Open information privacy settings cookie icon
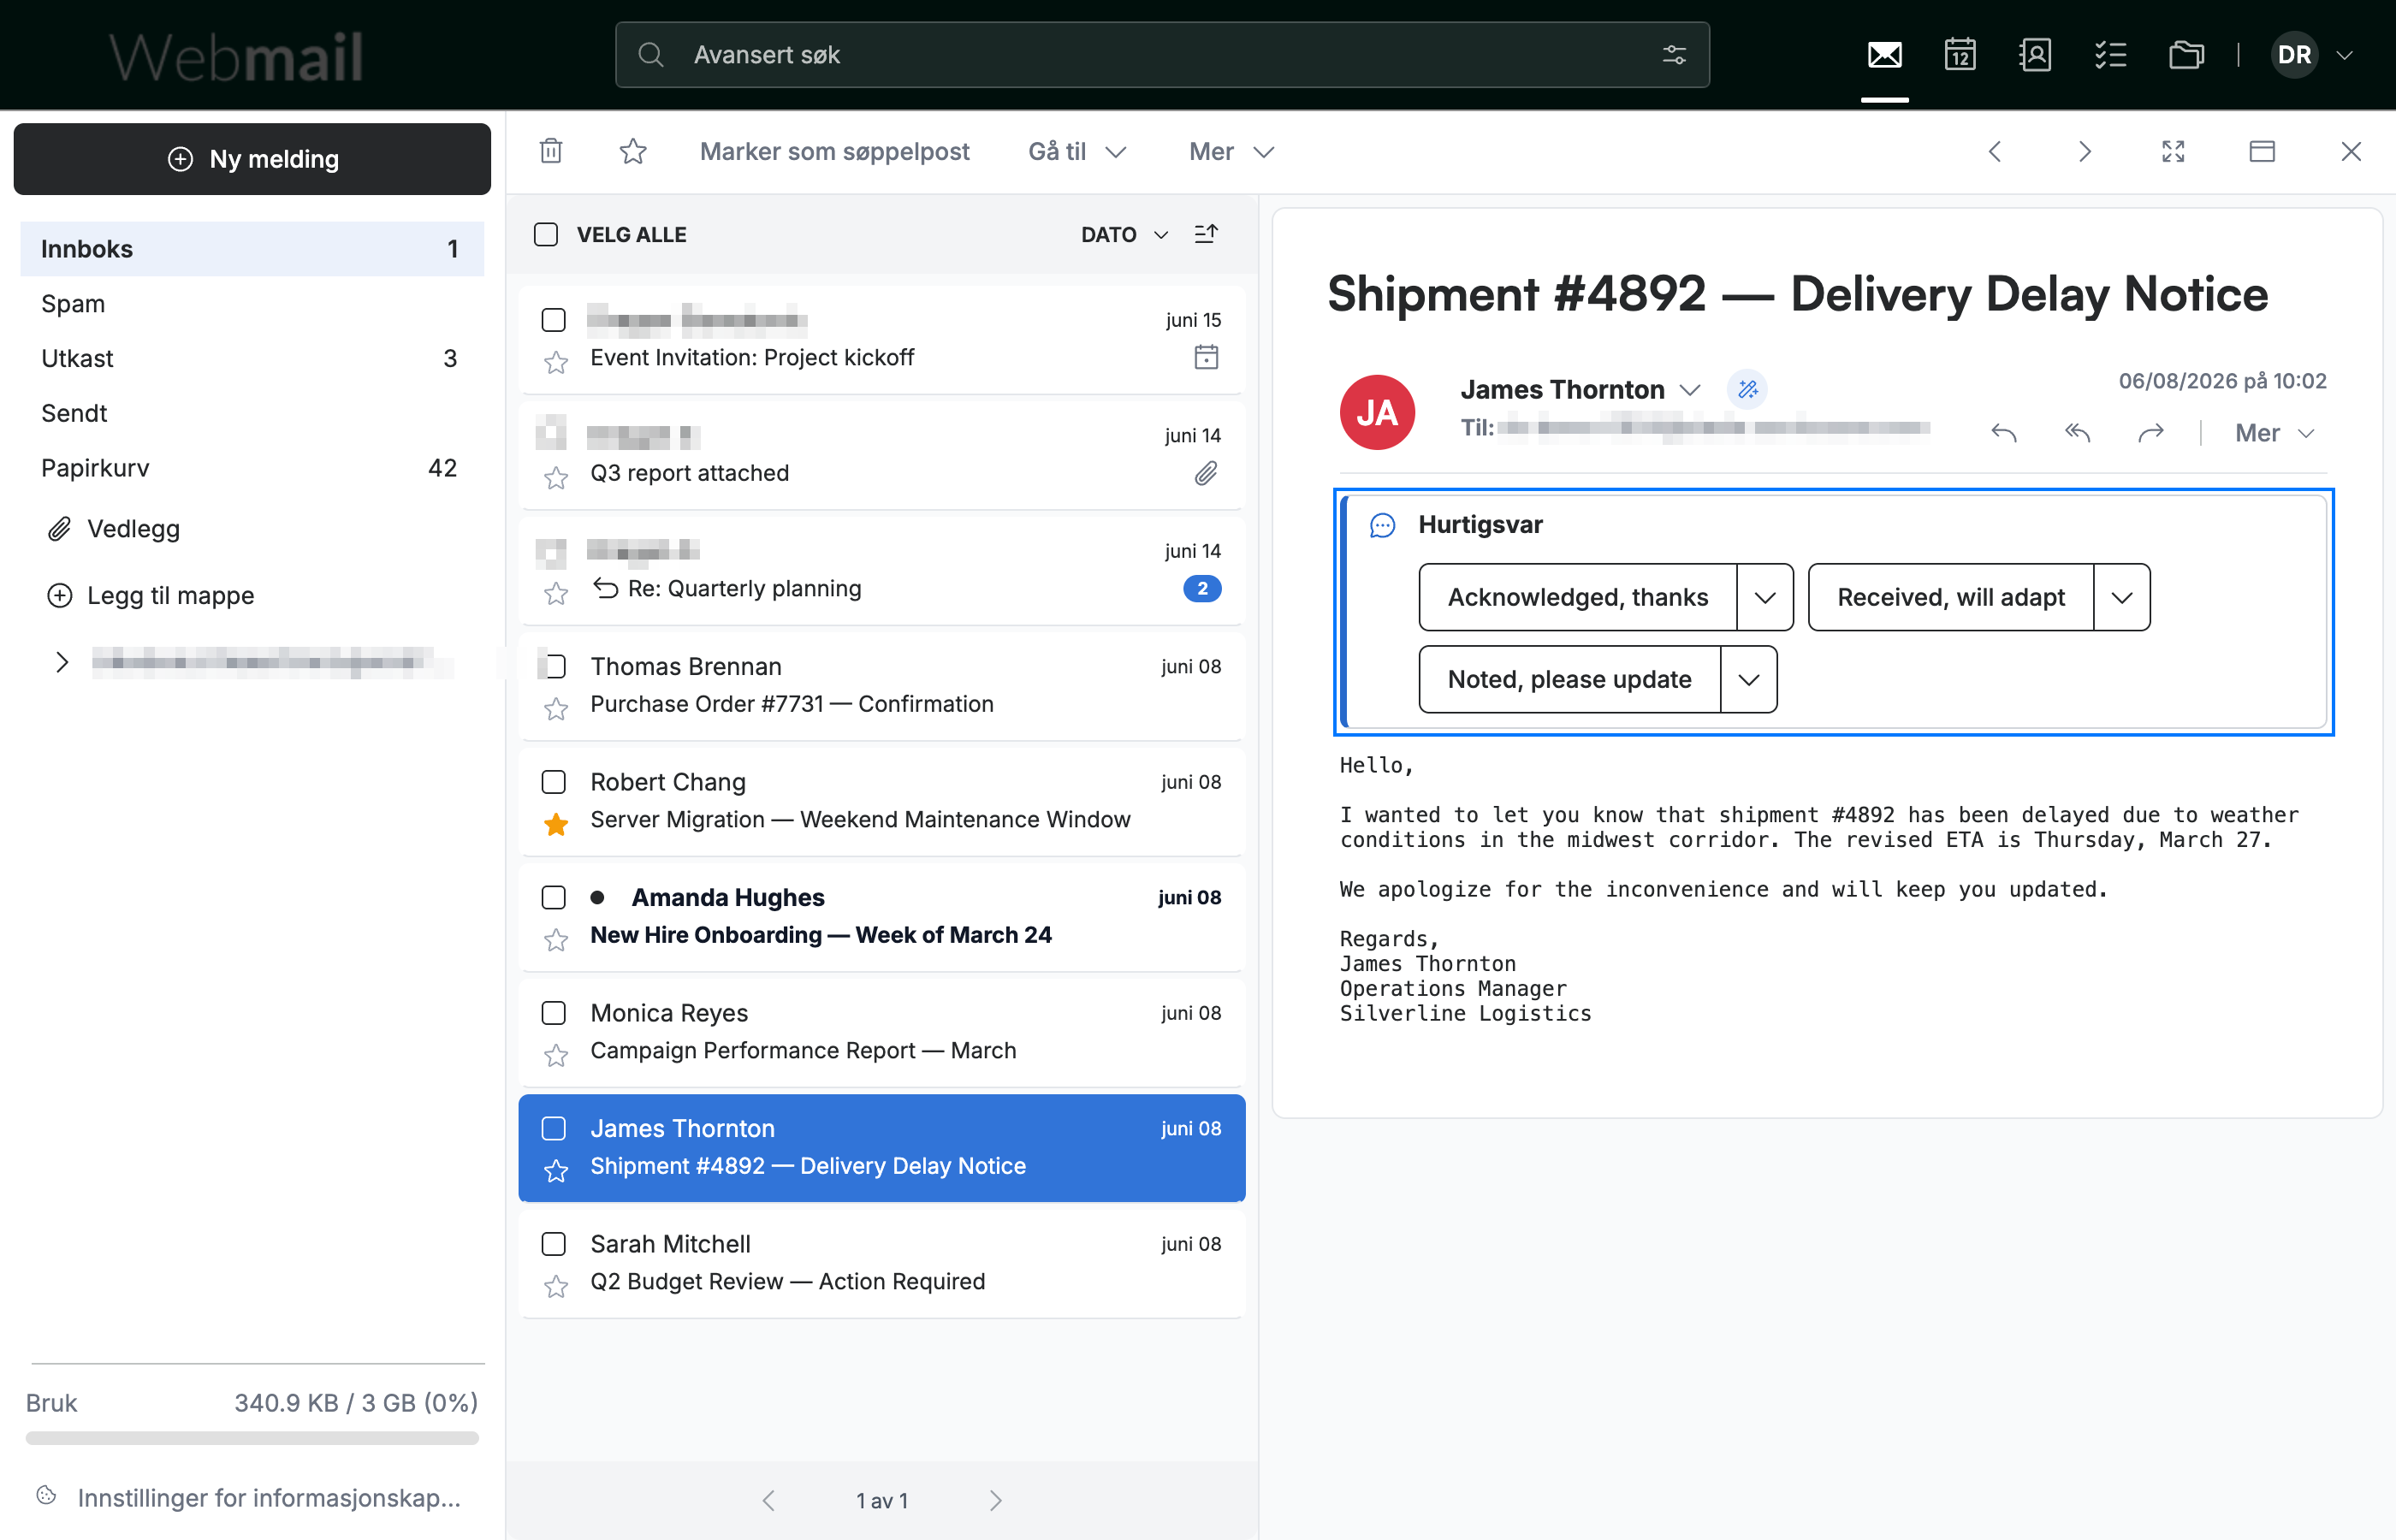The image size is (2396, 1540). tap(46, 1495)
